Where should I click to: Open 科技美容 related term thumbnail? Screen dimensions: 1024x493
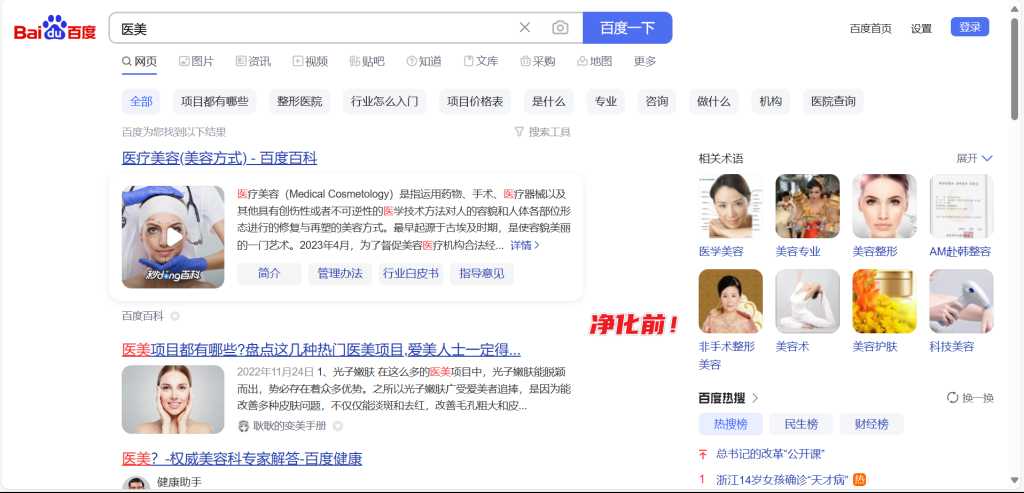[x=961, y=301]
